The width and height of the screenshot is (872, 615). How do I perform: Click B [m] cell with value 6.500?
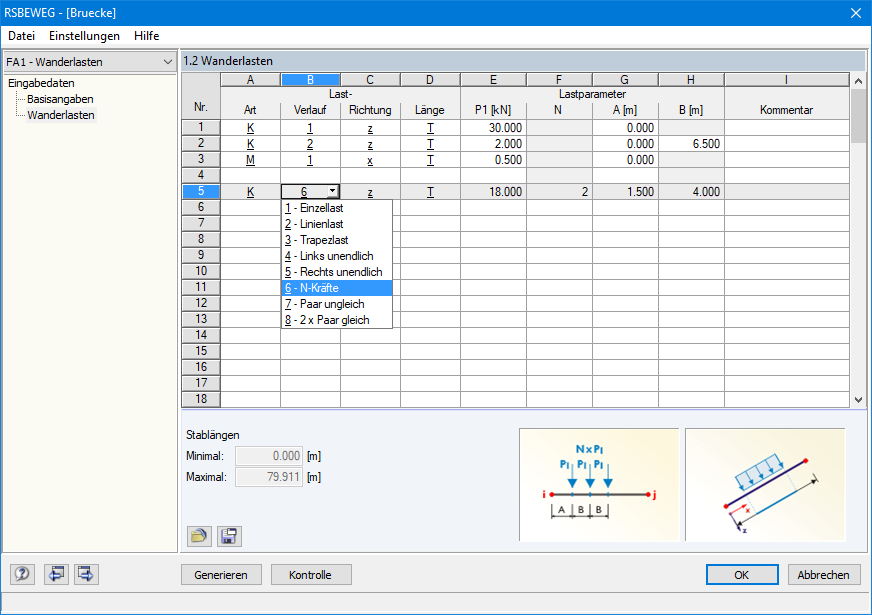click(691, 144)
